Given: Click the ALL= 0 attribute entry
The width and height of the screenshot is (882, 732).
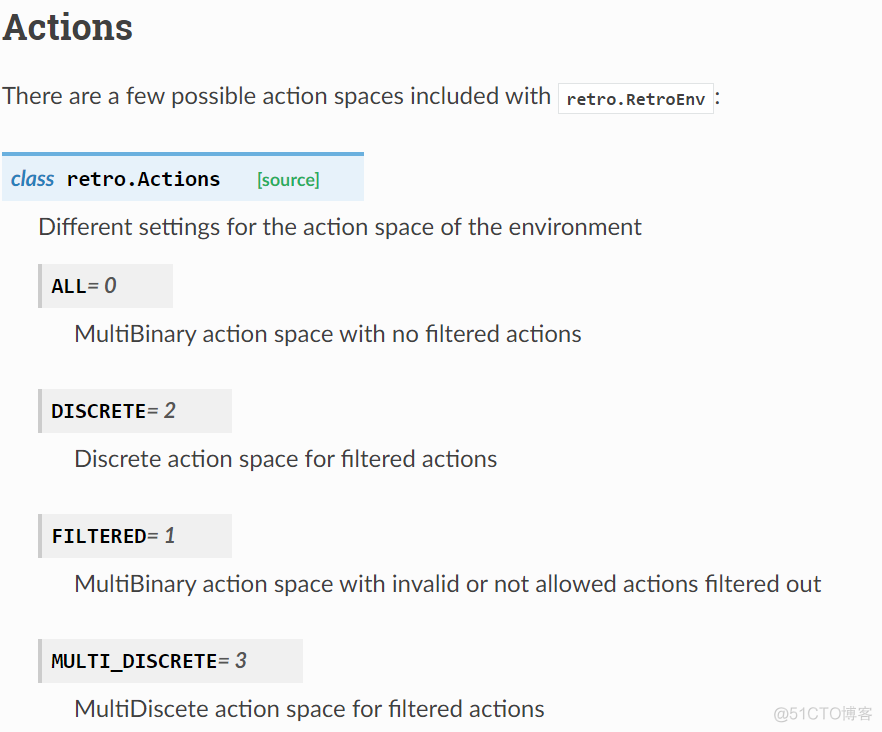Looking at the screenshot, I should pyautogui.click(x=106, y=286).
